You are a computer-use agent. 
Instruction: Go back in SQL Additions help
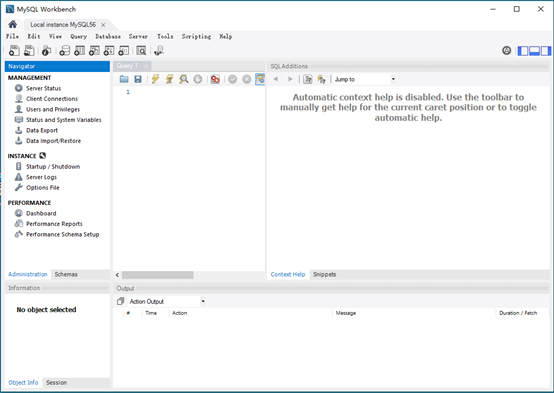coord(276,79)
